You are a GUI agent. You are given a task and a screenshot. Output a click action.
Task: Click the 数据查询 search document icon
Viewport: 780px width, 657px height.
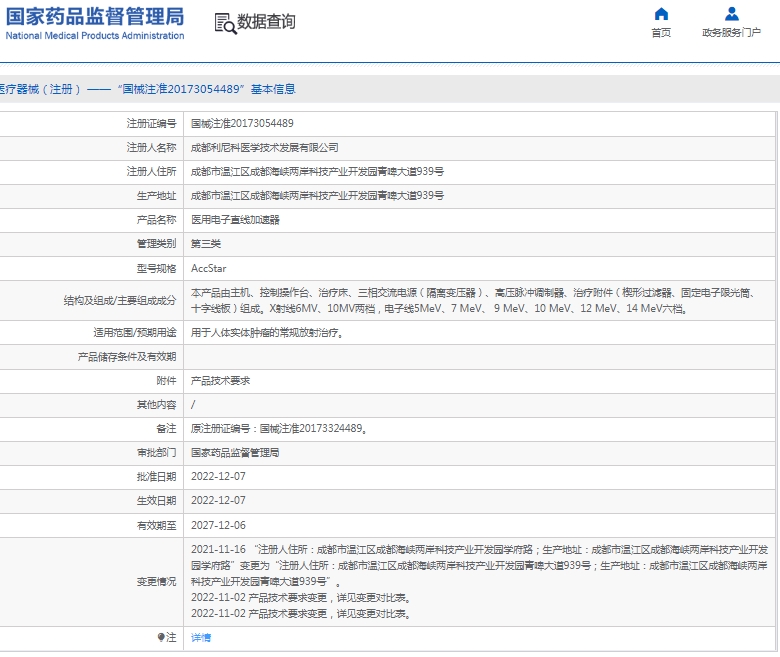tap(225, 23)
